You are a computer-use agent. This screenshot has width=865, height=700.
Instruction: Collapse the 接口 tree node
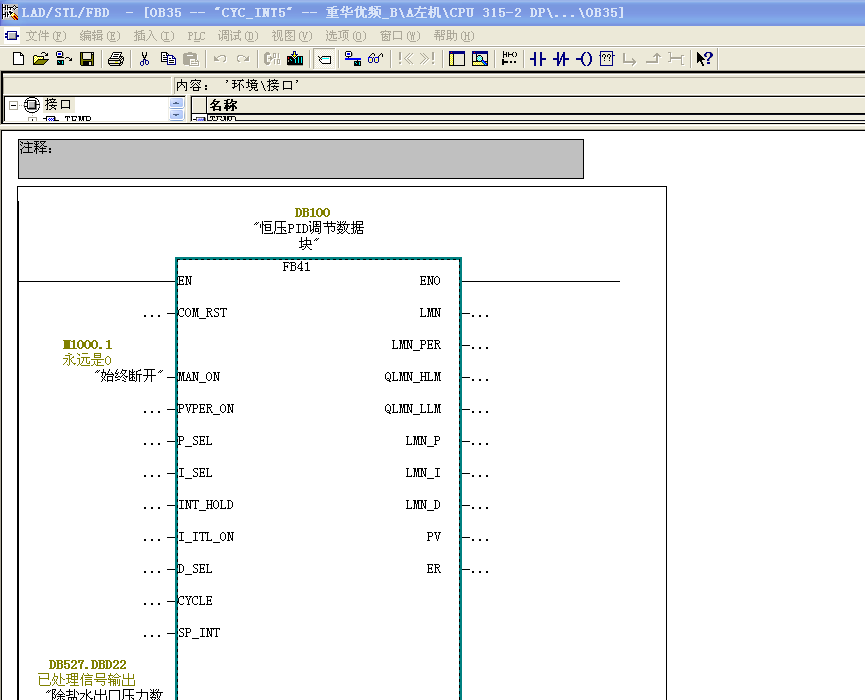point(13,105)
